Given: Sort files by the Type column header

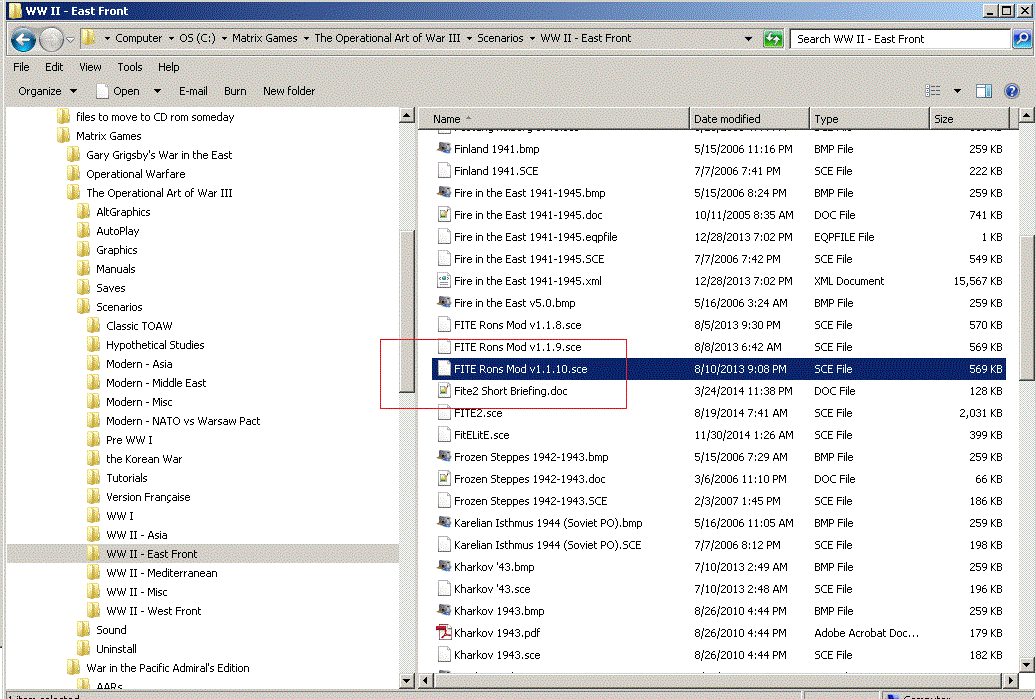Looking at the screenshot, I should (870, 119).
